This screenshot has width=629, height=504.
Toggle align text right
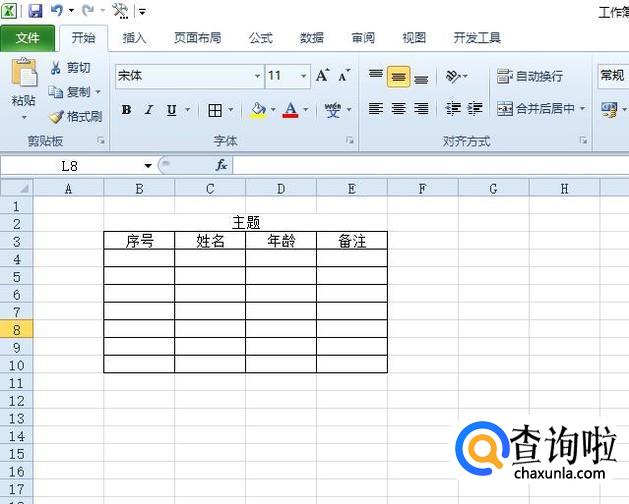[421, 108]
